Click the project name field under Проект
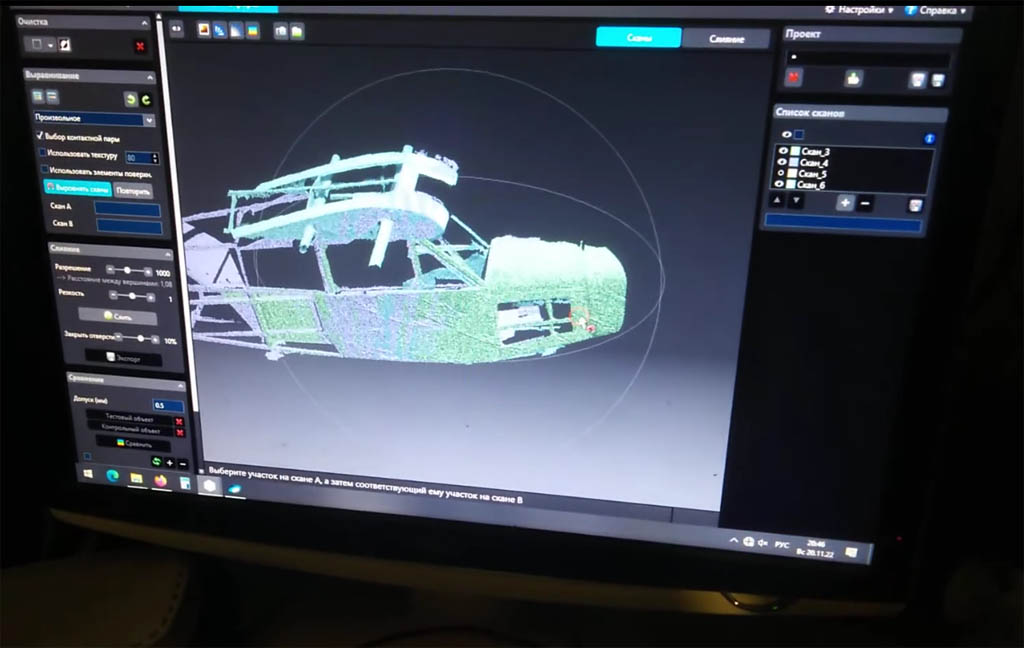The image size is (1024, 648). coord(867,57)
